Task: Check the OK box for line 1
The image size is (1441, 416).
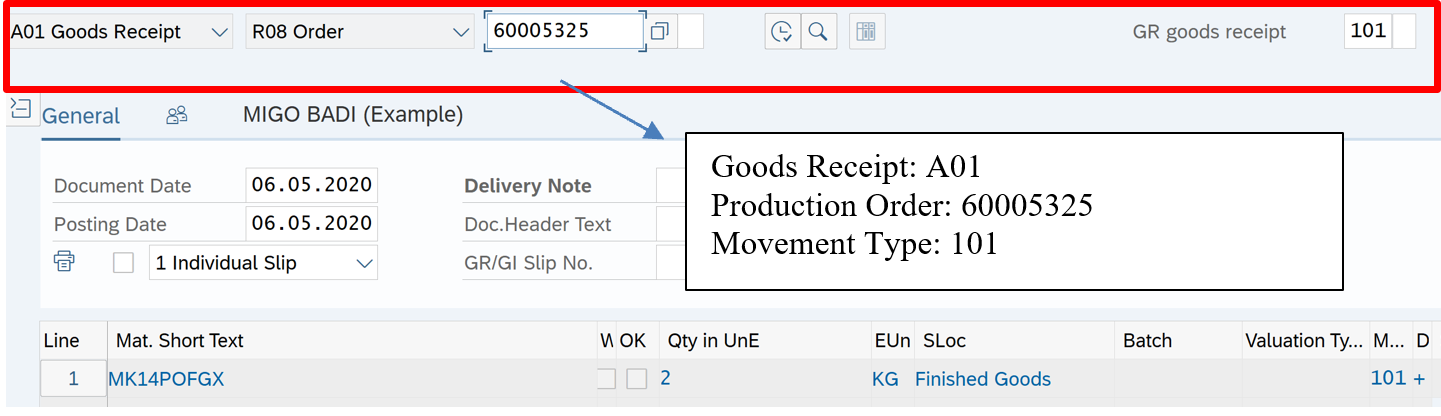Action: pos(636,379)
